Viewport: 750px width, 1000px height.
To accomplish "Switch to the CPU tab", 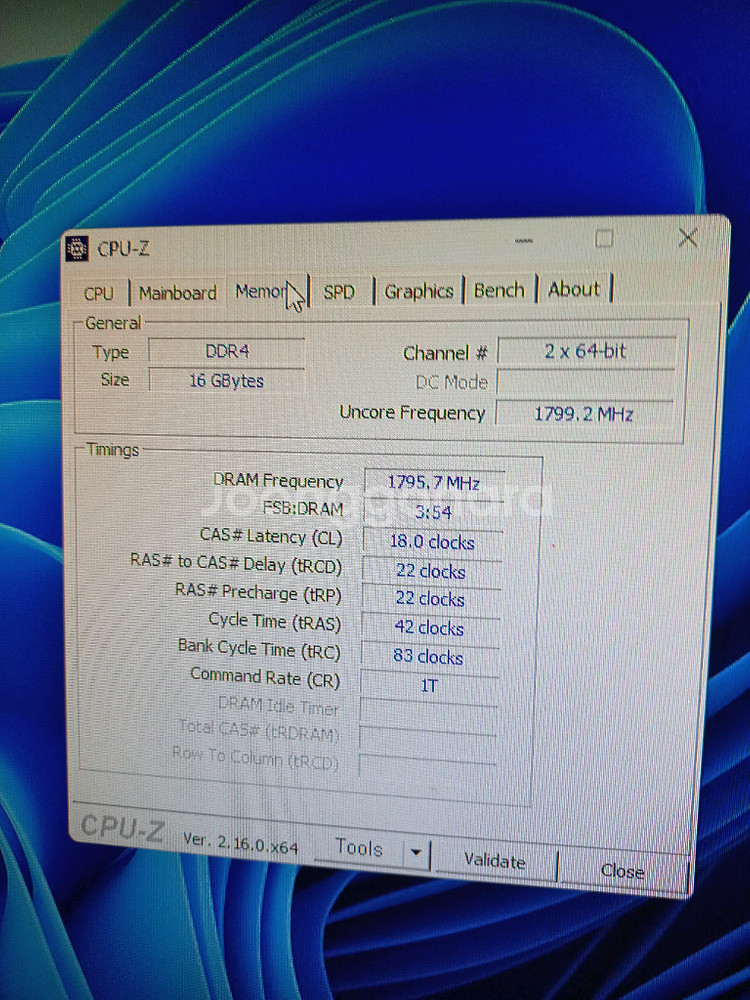I will [x=99, y=293].
